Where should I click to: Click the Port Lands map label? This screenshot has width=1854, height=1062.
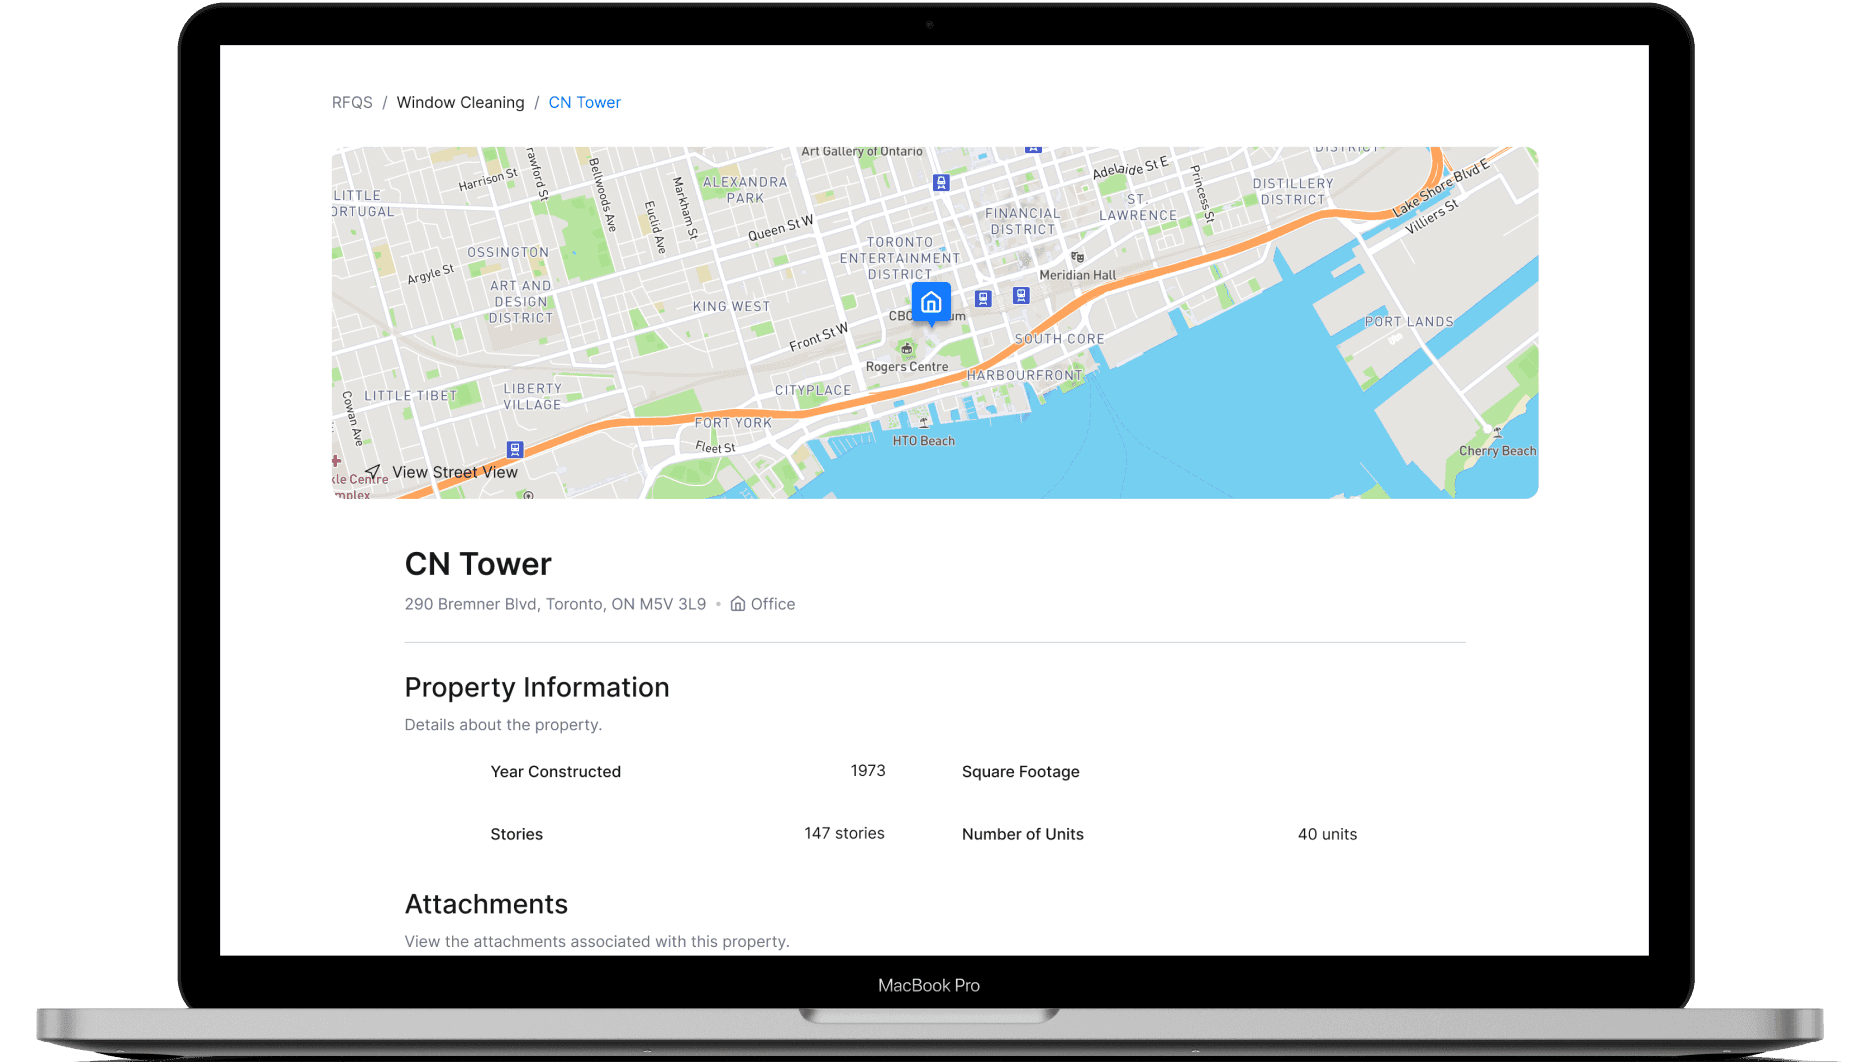(1409, 322)
